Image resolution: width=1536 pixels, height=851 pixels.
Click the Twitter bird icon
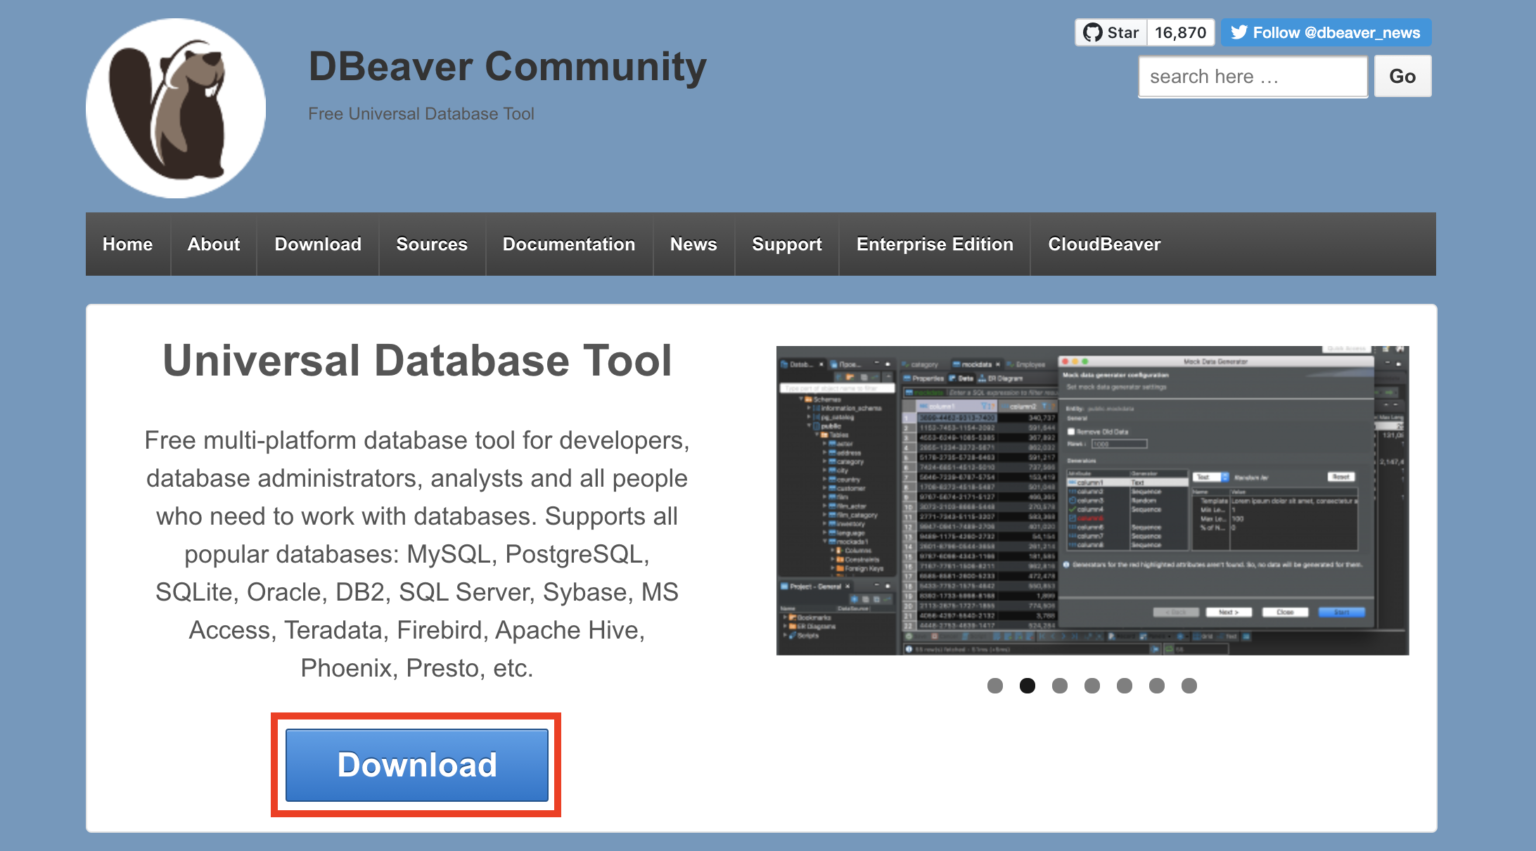[x=1238, y=31]
